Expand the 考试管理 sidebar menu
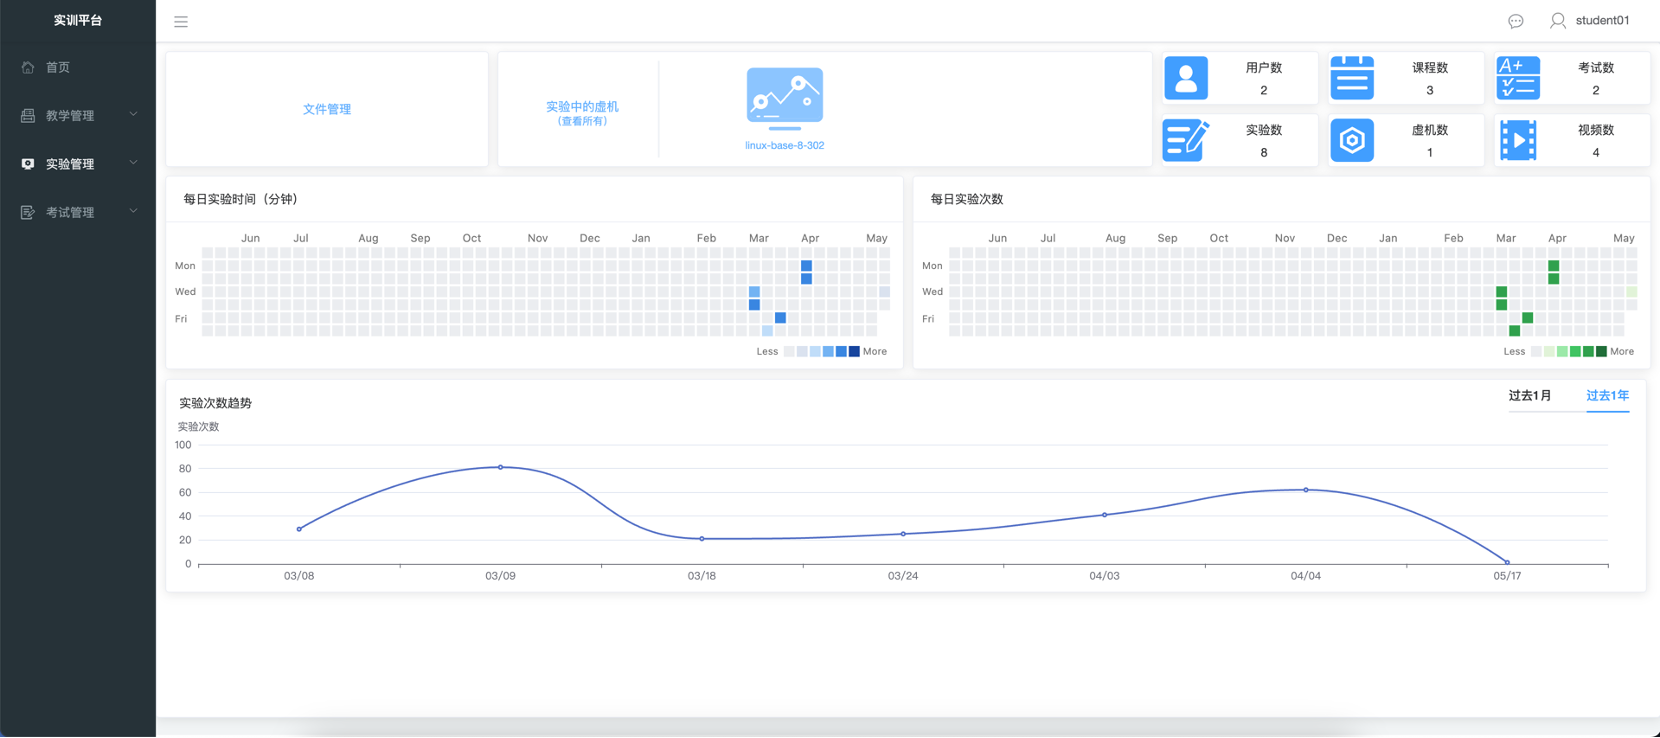 click(x=78, y=212)
